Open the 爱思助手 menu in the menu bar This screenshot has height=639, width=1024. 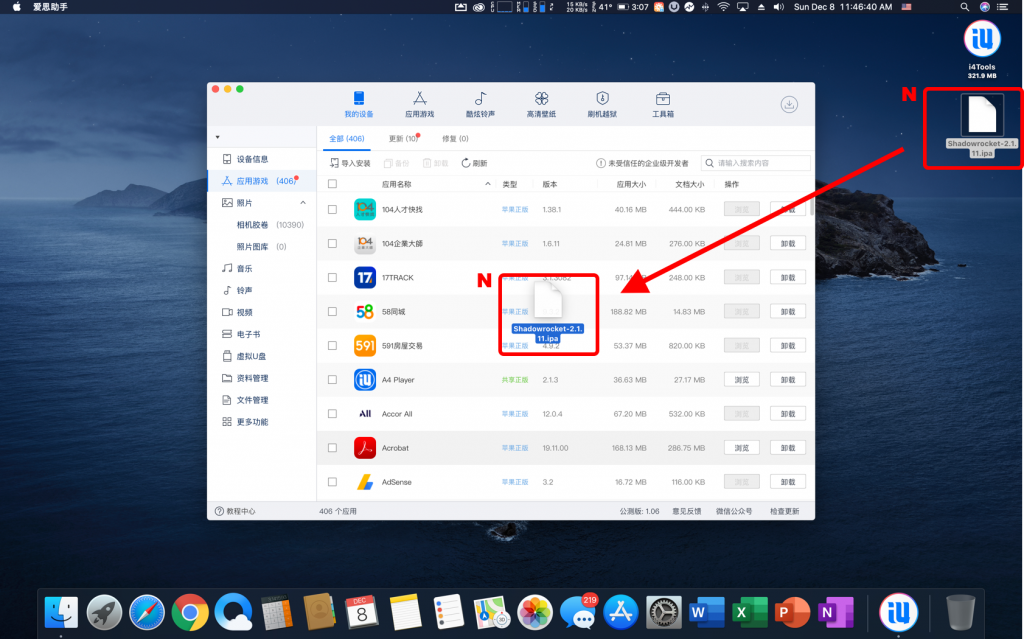[50, 7]
